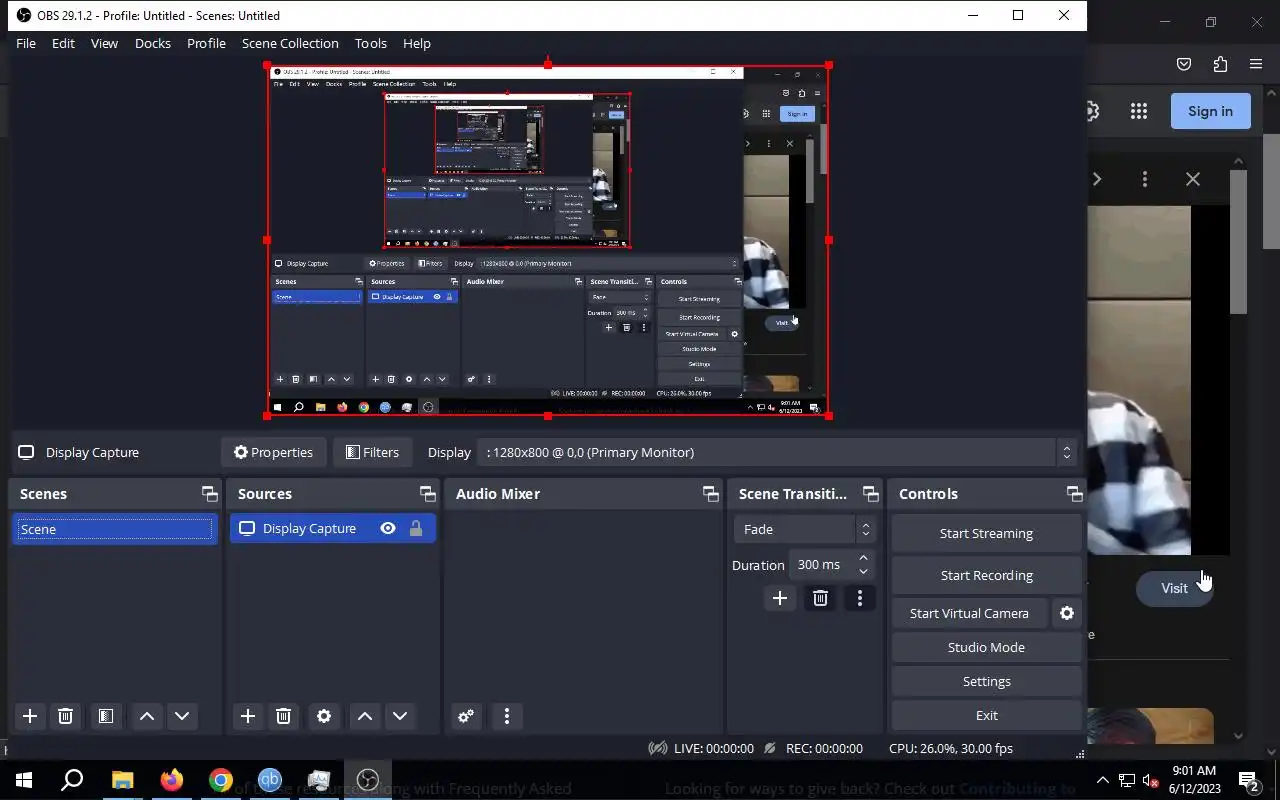Open advanced audio properties gears icon
The height and width of the screenshot is (800, 1280).
(466, 716)
